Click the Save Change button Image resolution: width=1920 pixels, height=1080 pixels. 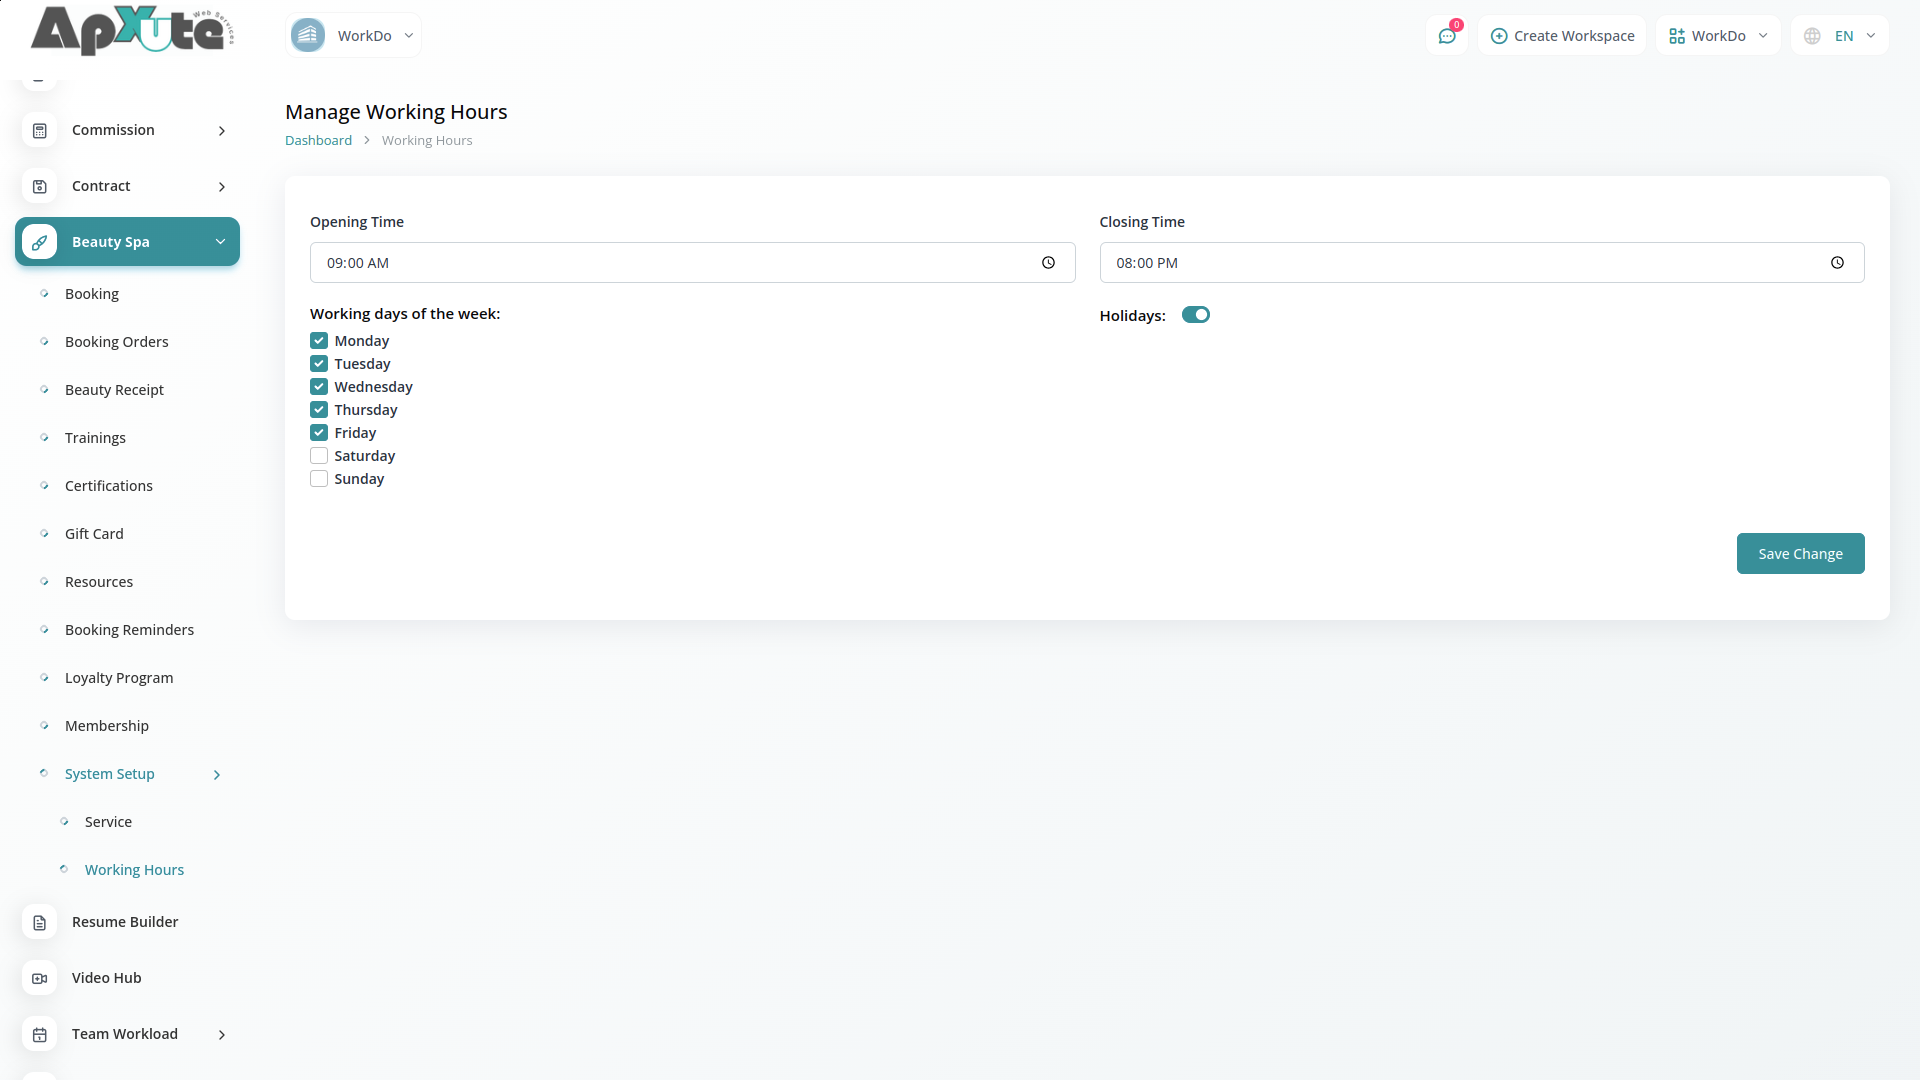pos(1800,554)
